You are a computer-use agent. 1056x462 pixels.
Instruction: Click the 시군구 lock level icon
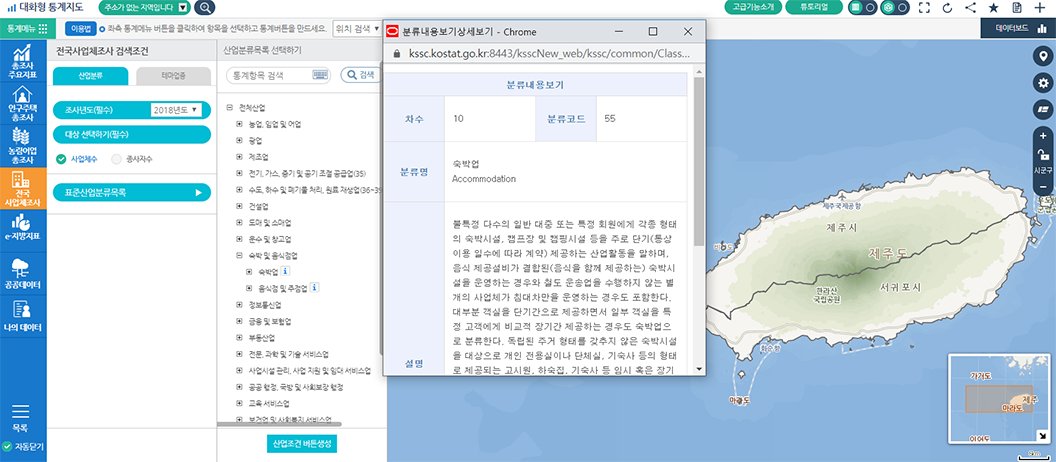click(x=1043, y=155)
